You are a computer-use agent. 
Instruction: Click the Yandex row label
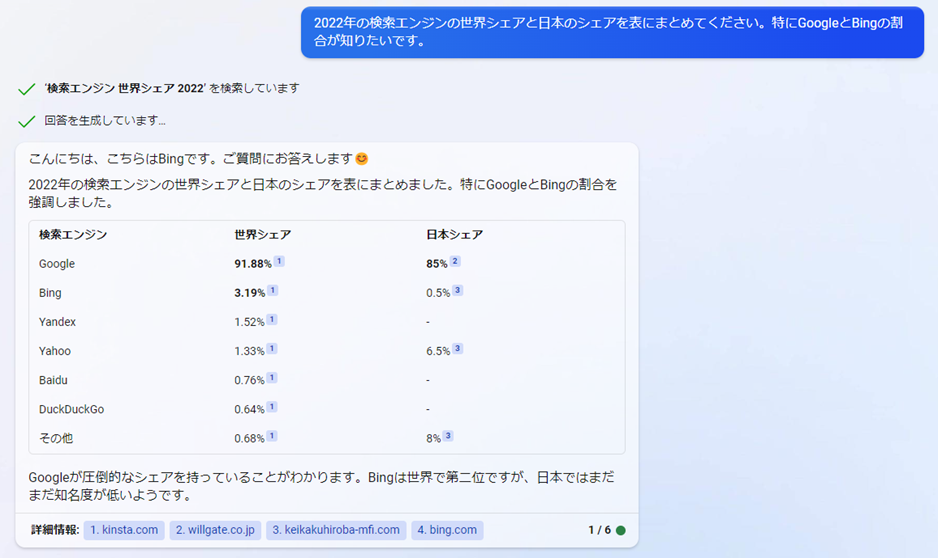pyautogui.click(x=57, y=322)
